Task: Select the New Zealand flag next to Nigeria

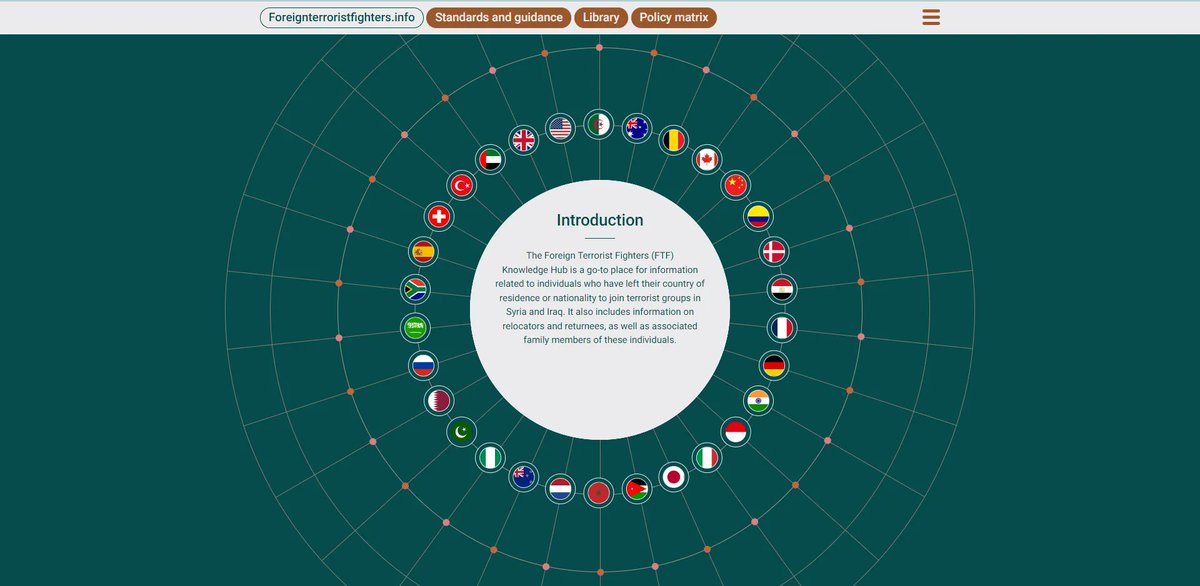Action: click(523, 477)
